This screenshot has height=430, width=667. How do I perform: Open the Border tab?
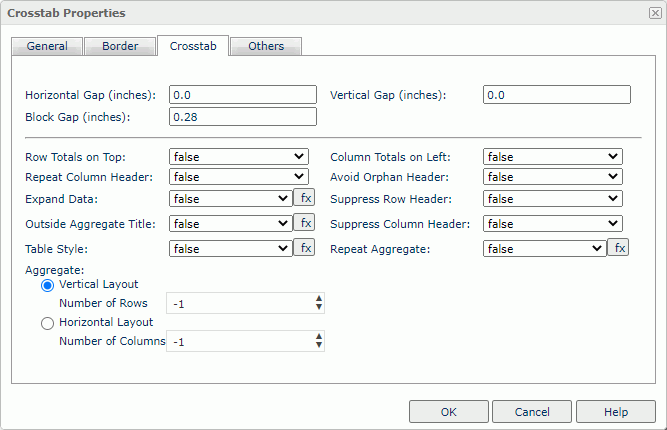(x=120, y=46)
